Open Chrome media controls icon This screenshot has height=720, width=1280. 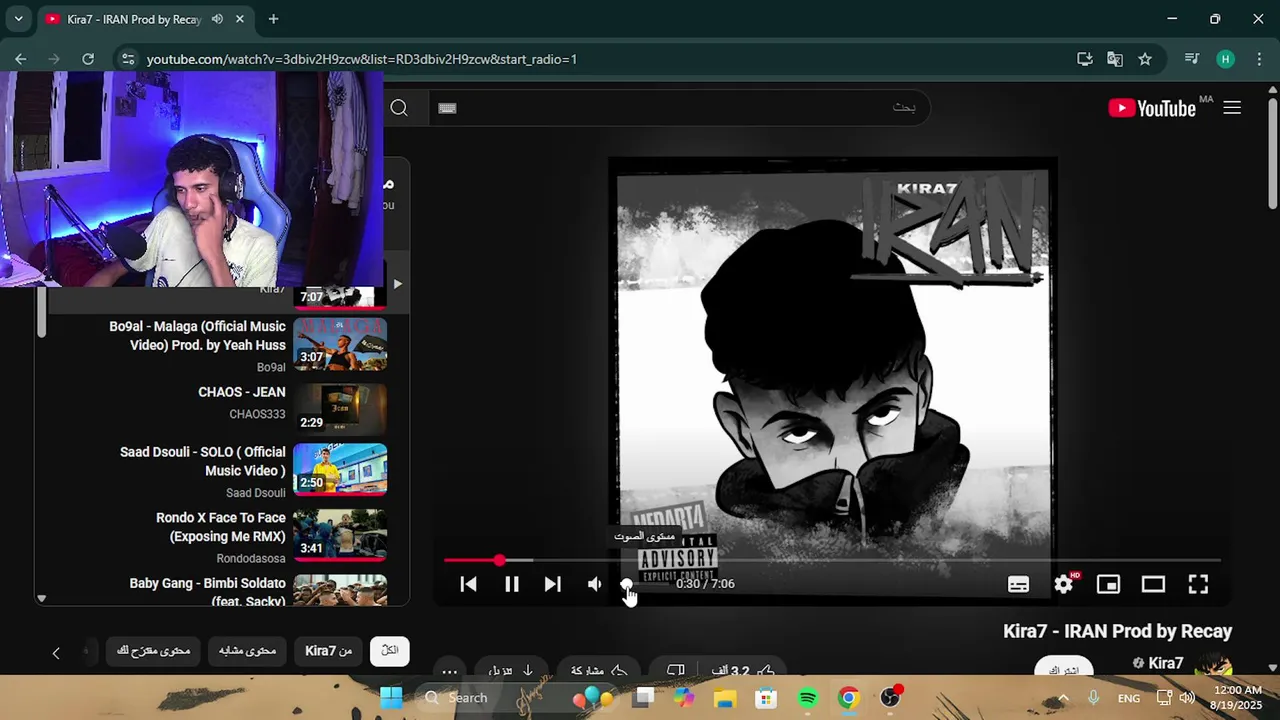[x=1191, y=59]
